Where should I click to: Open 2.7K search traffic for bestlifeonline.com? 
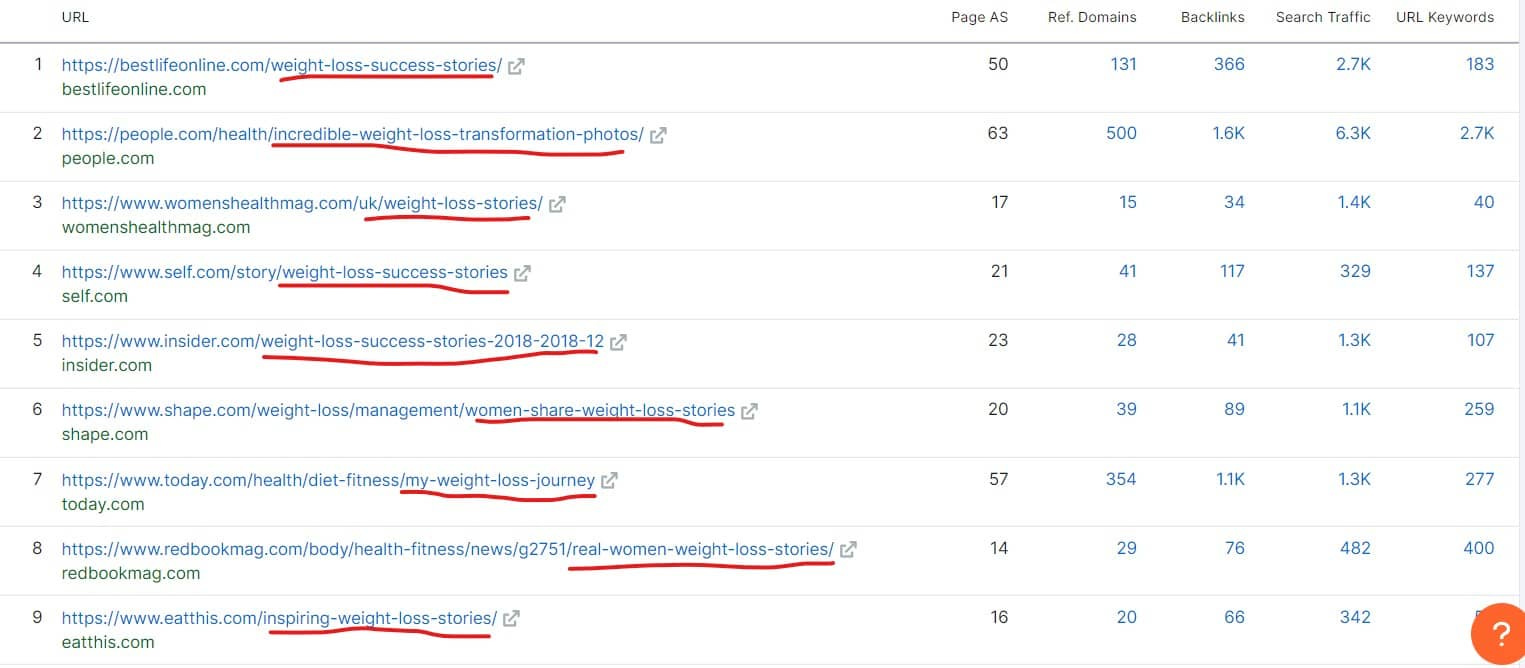click(x=1354, y=64)
